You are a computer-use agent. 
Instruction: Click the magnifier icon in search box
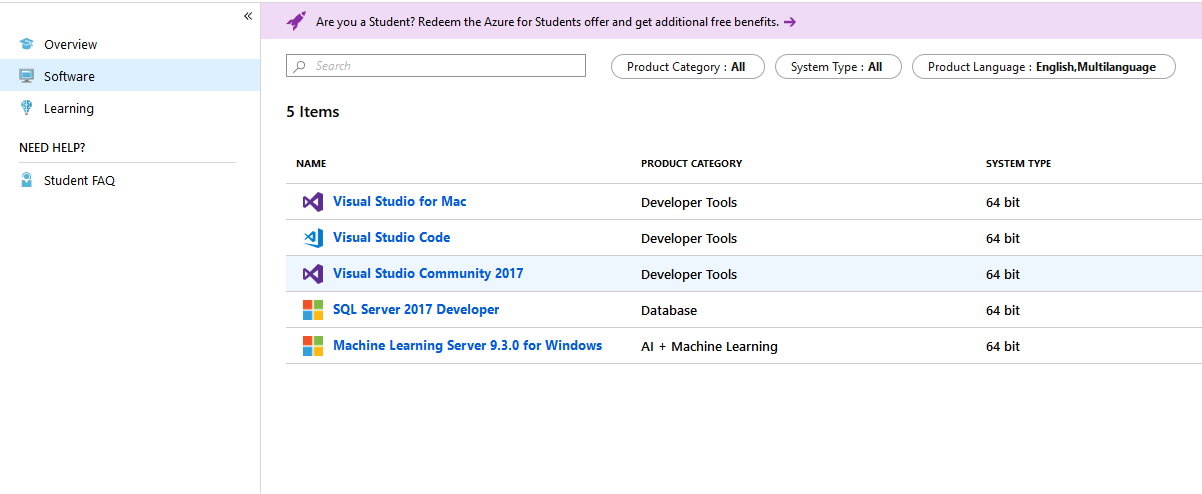pos(300,66)
